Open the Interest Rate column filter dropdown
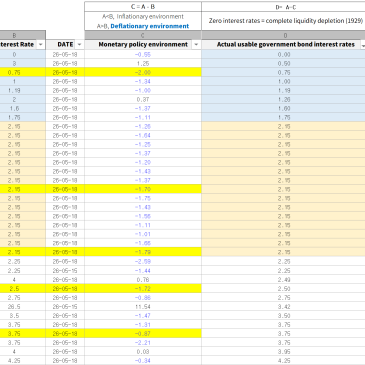Screen dimensions: 365x365 click(x=41, y=44)
